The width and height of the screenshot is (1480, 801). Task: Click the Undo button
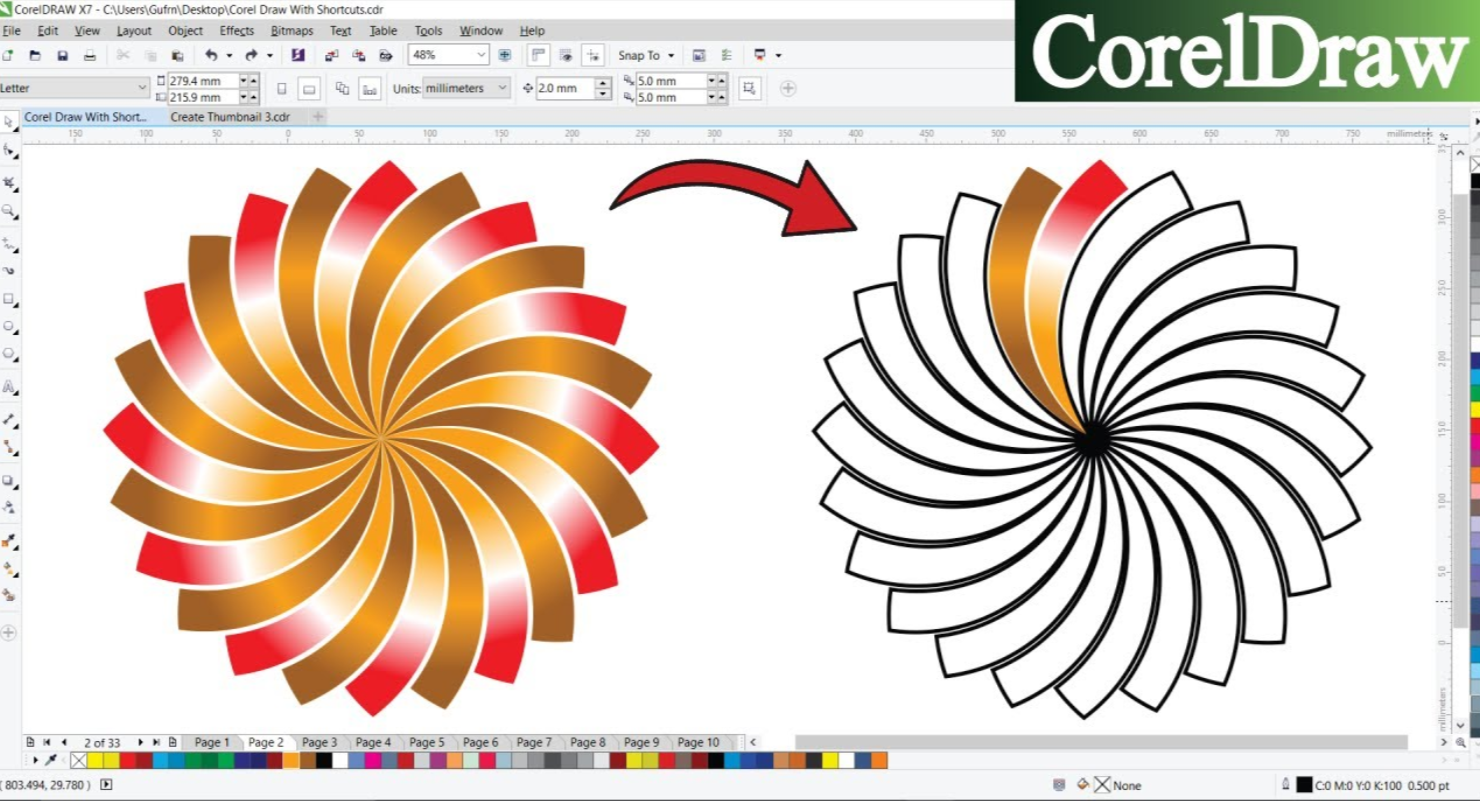(x=210, y=55)
